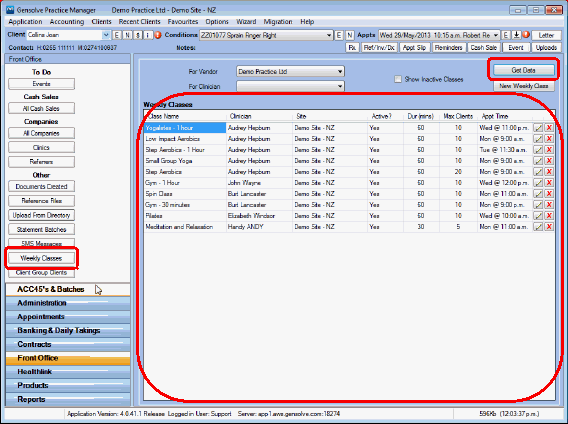Open the Banking & Daily Takings section

point(68,331)
